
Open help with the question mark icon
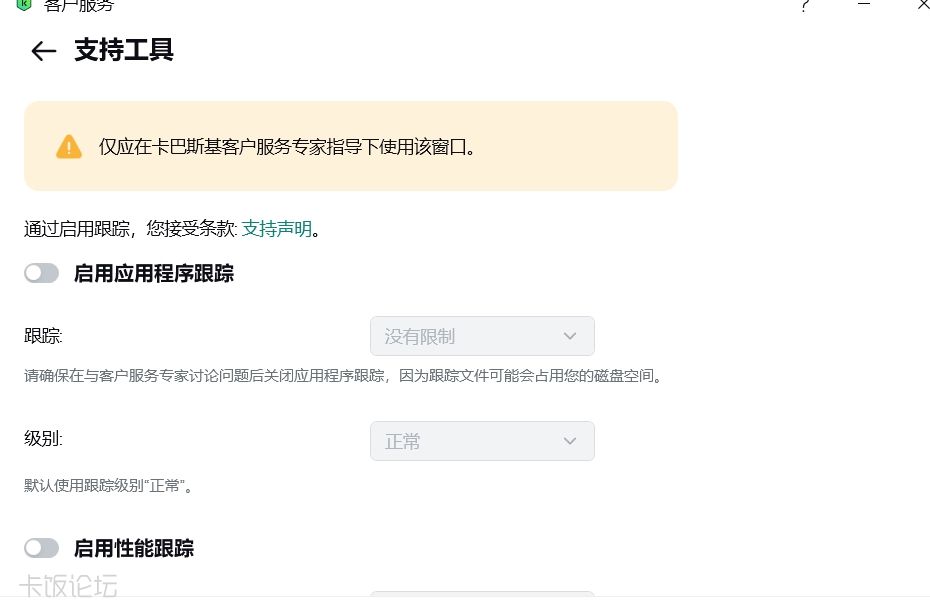(804, 6)
